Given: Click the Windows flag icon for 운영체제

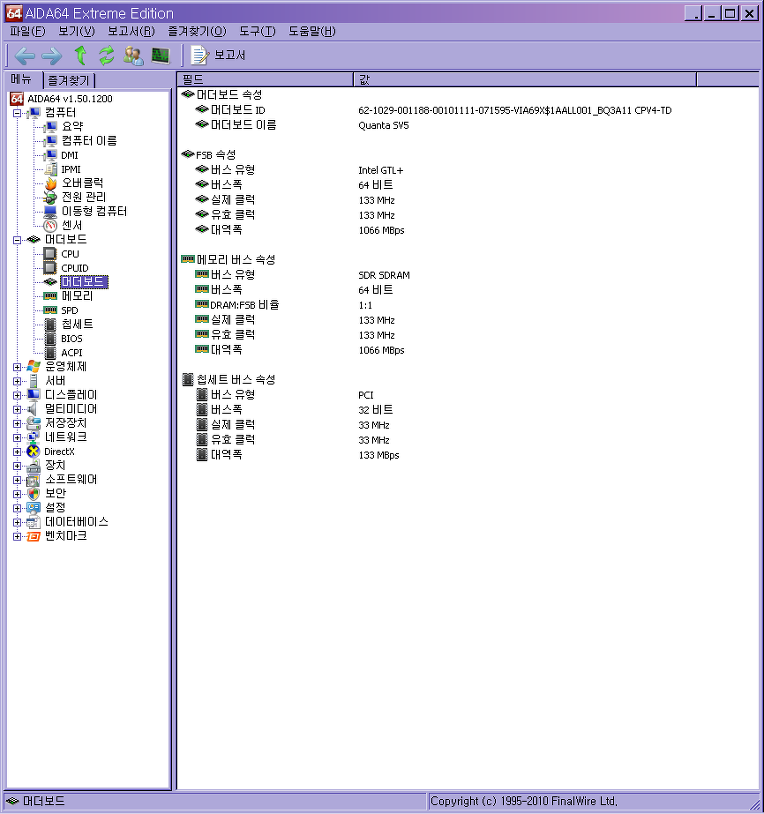Looking at the screenshot, I should [x=34, y=367].
